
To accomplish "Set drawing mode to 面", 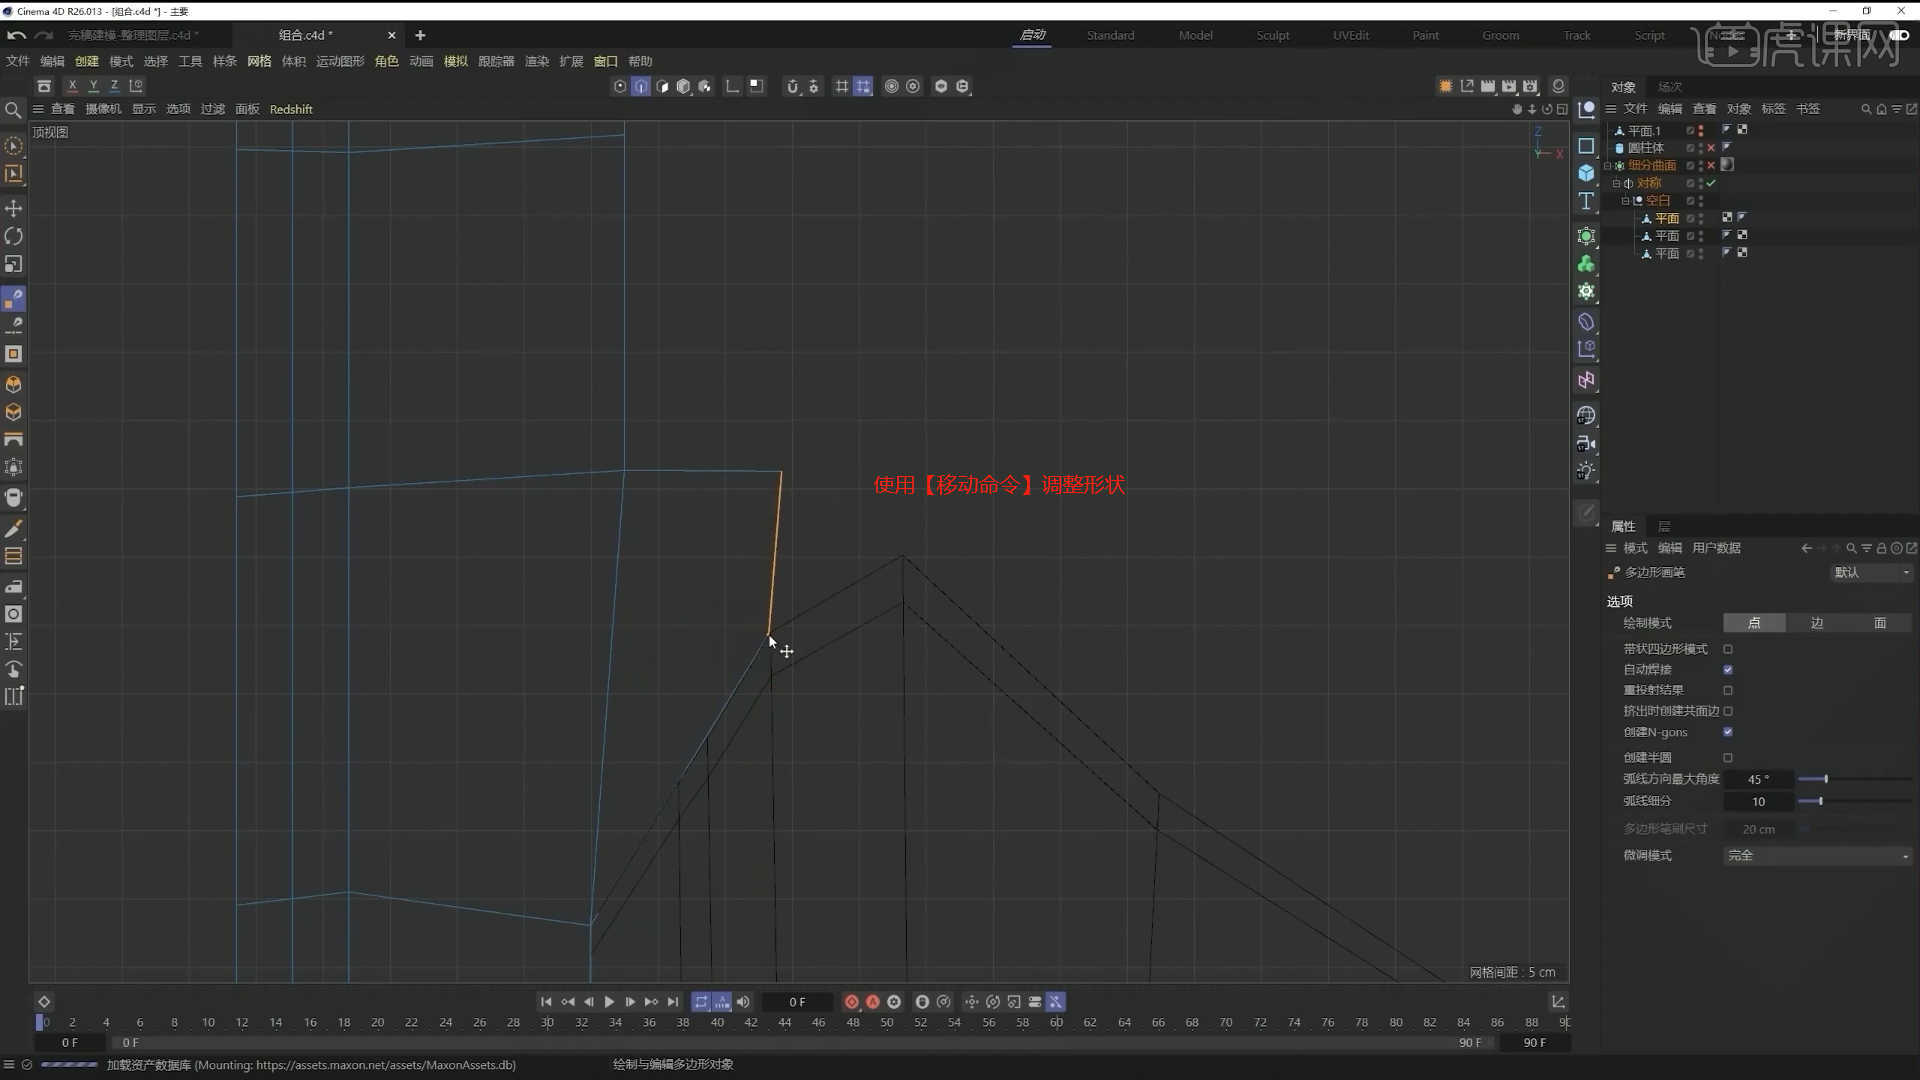I will coord(1880,623).
